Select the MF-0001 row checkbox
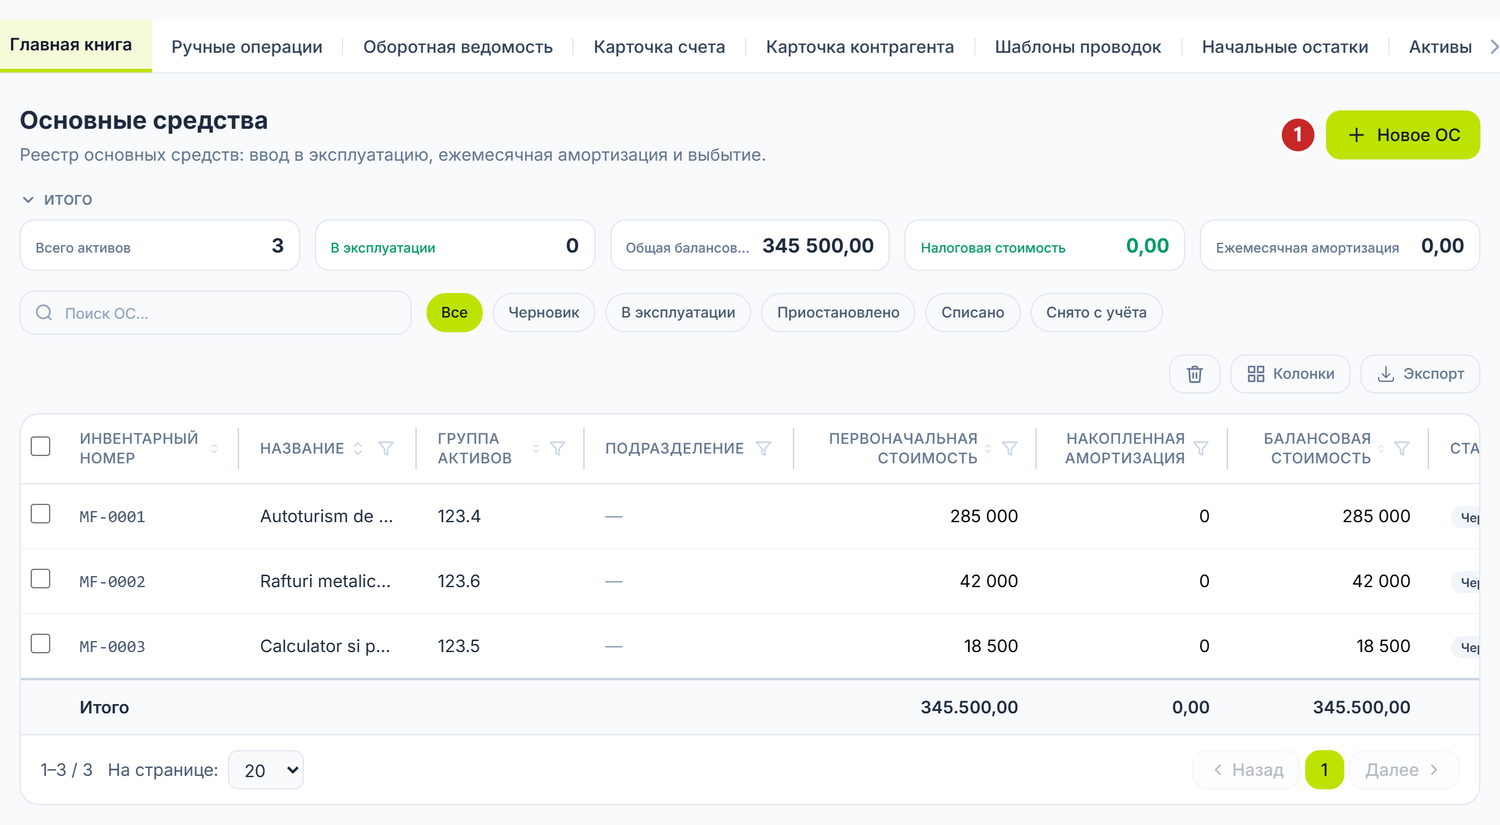The width and height of the screenshot is (1500, 825). pyautogui.click(x=41, y=514)
